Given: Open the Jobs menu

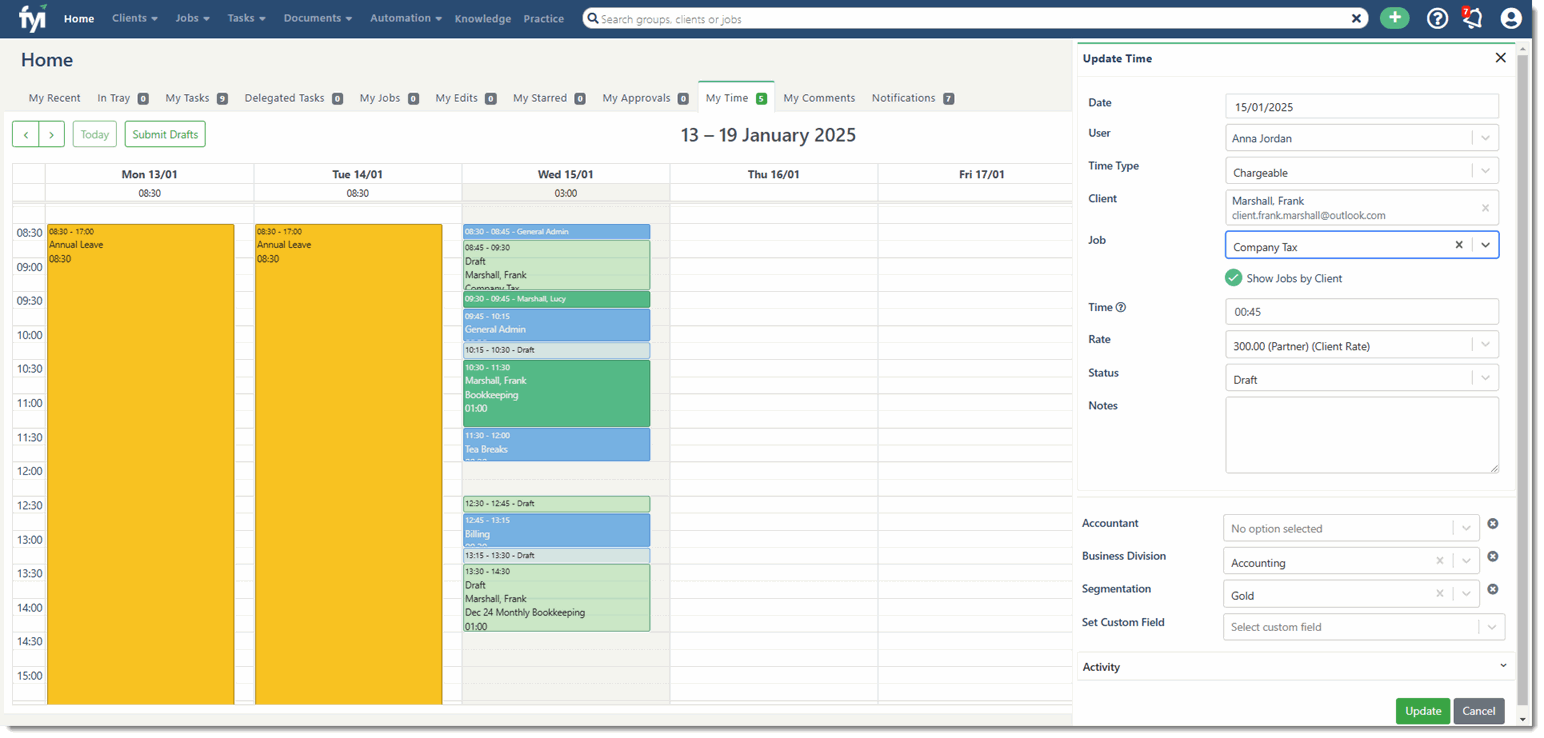Looking at the screenshot, I should click(x=192, y=18).
